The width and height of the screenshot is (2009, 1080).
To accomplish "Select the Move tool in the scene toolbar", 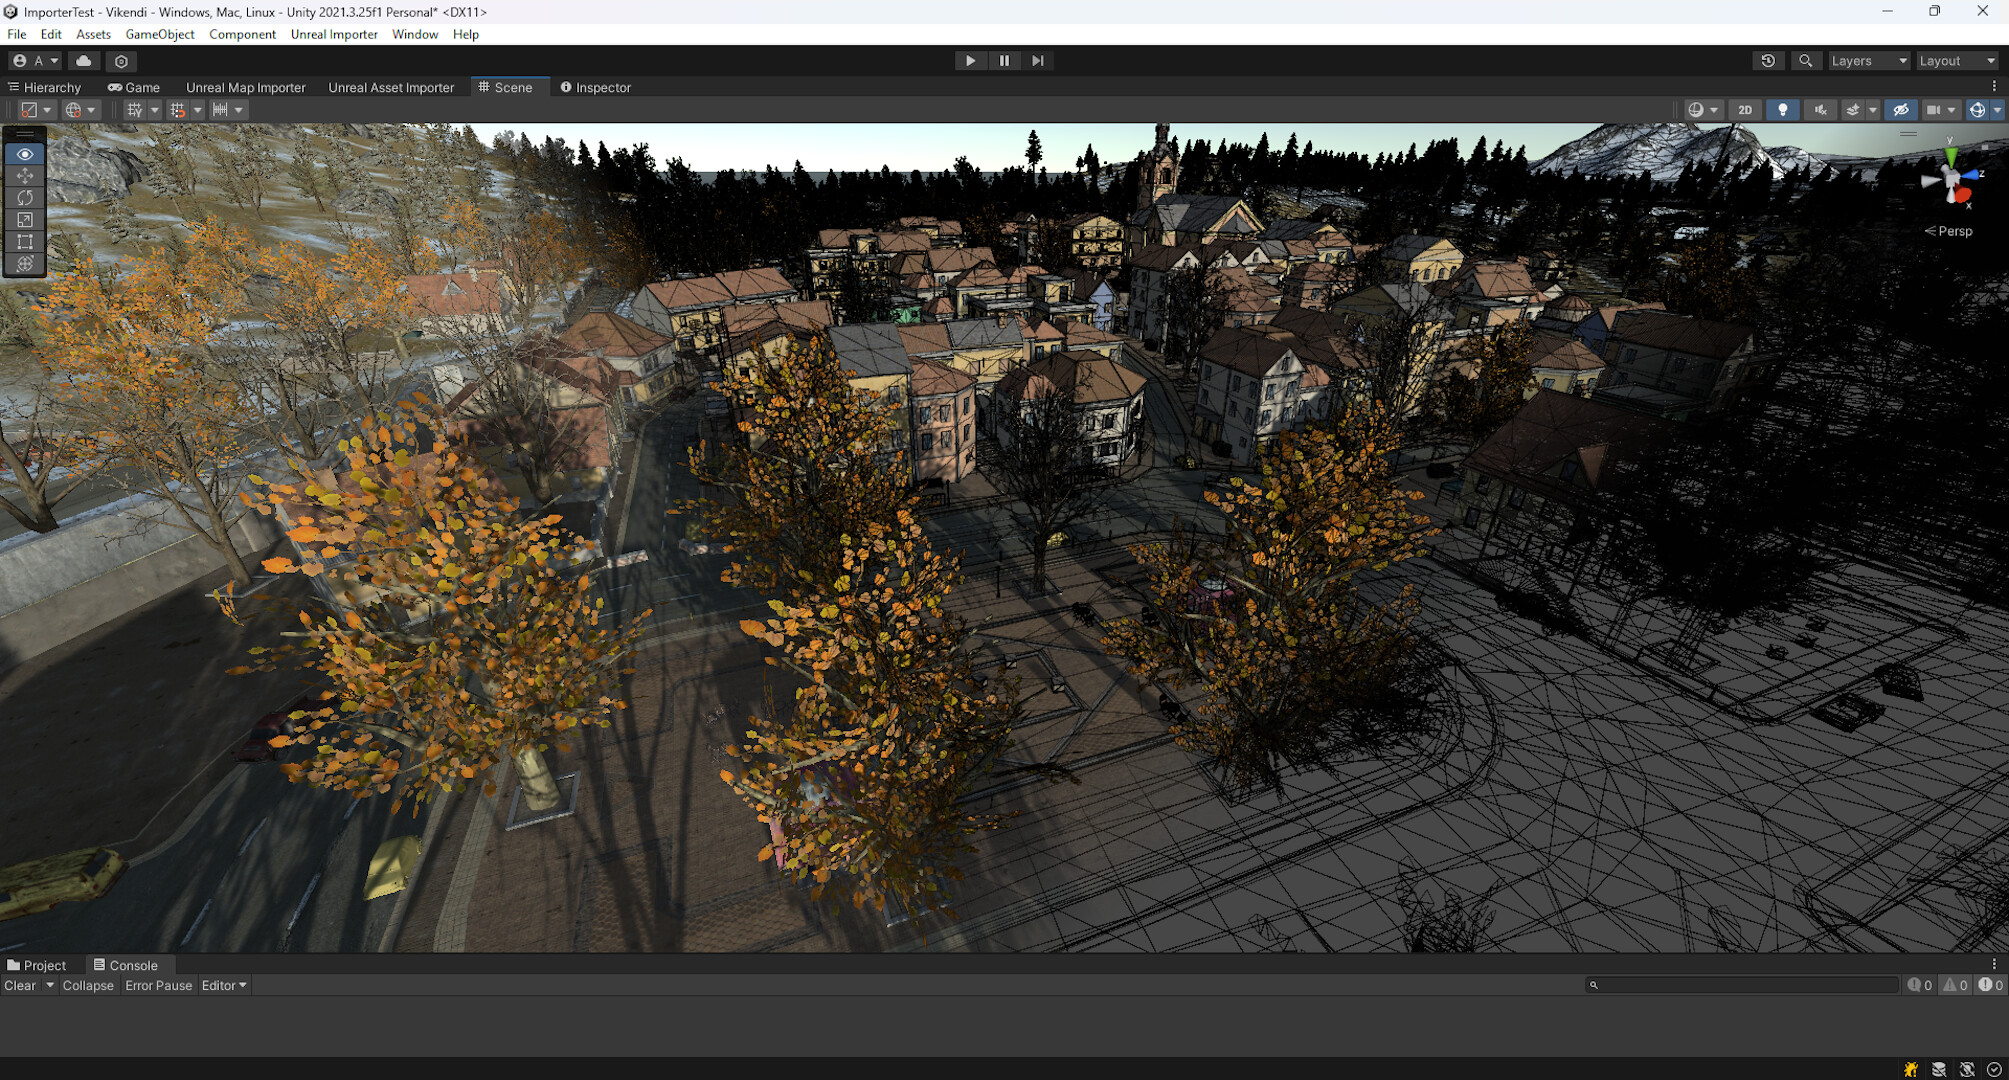I will tap(25, 176).
